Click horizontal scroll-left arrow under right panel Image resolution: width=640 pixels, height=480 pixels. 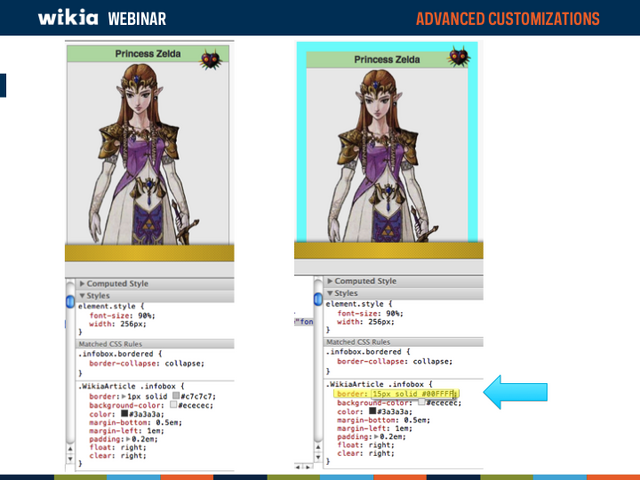[298, 466]
